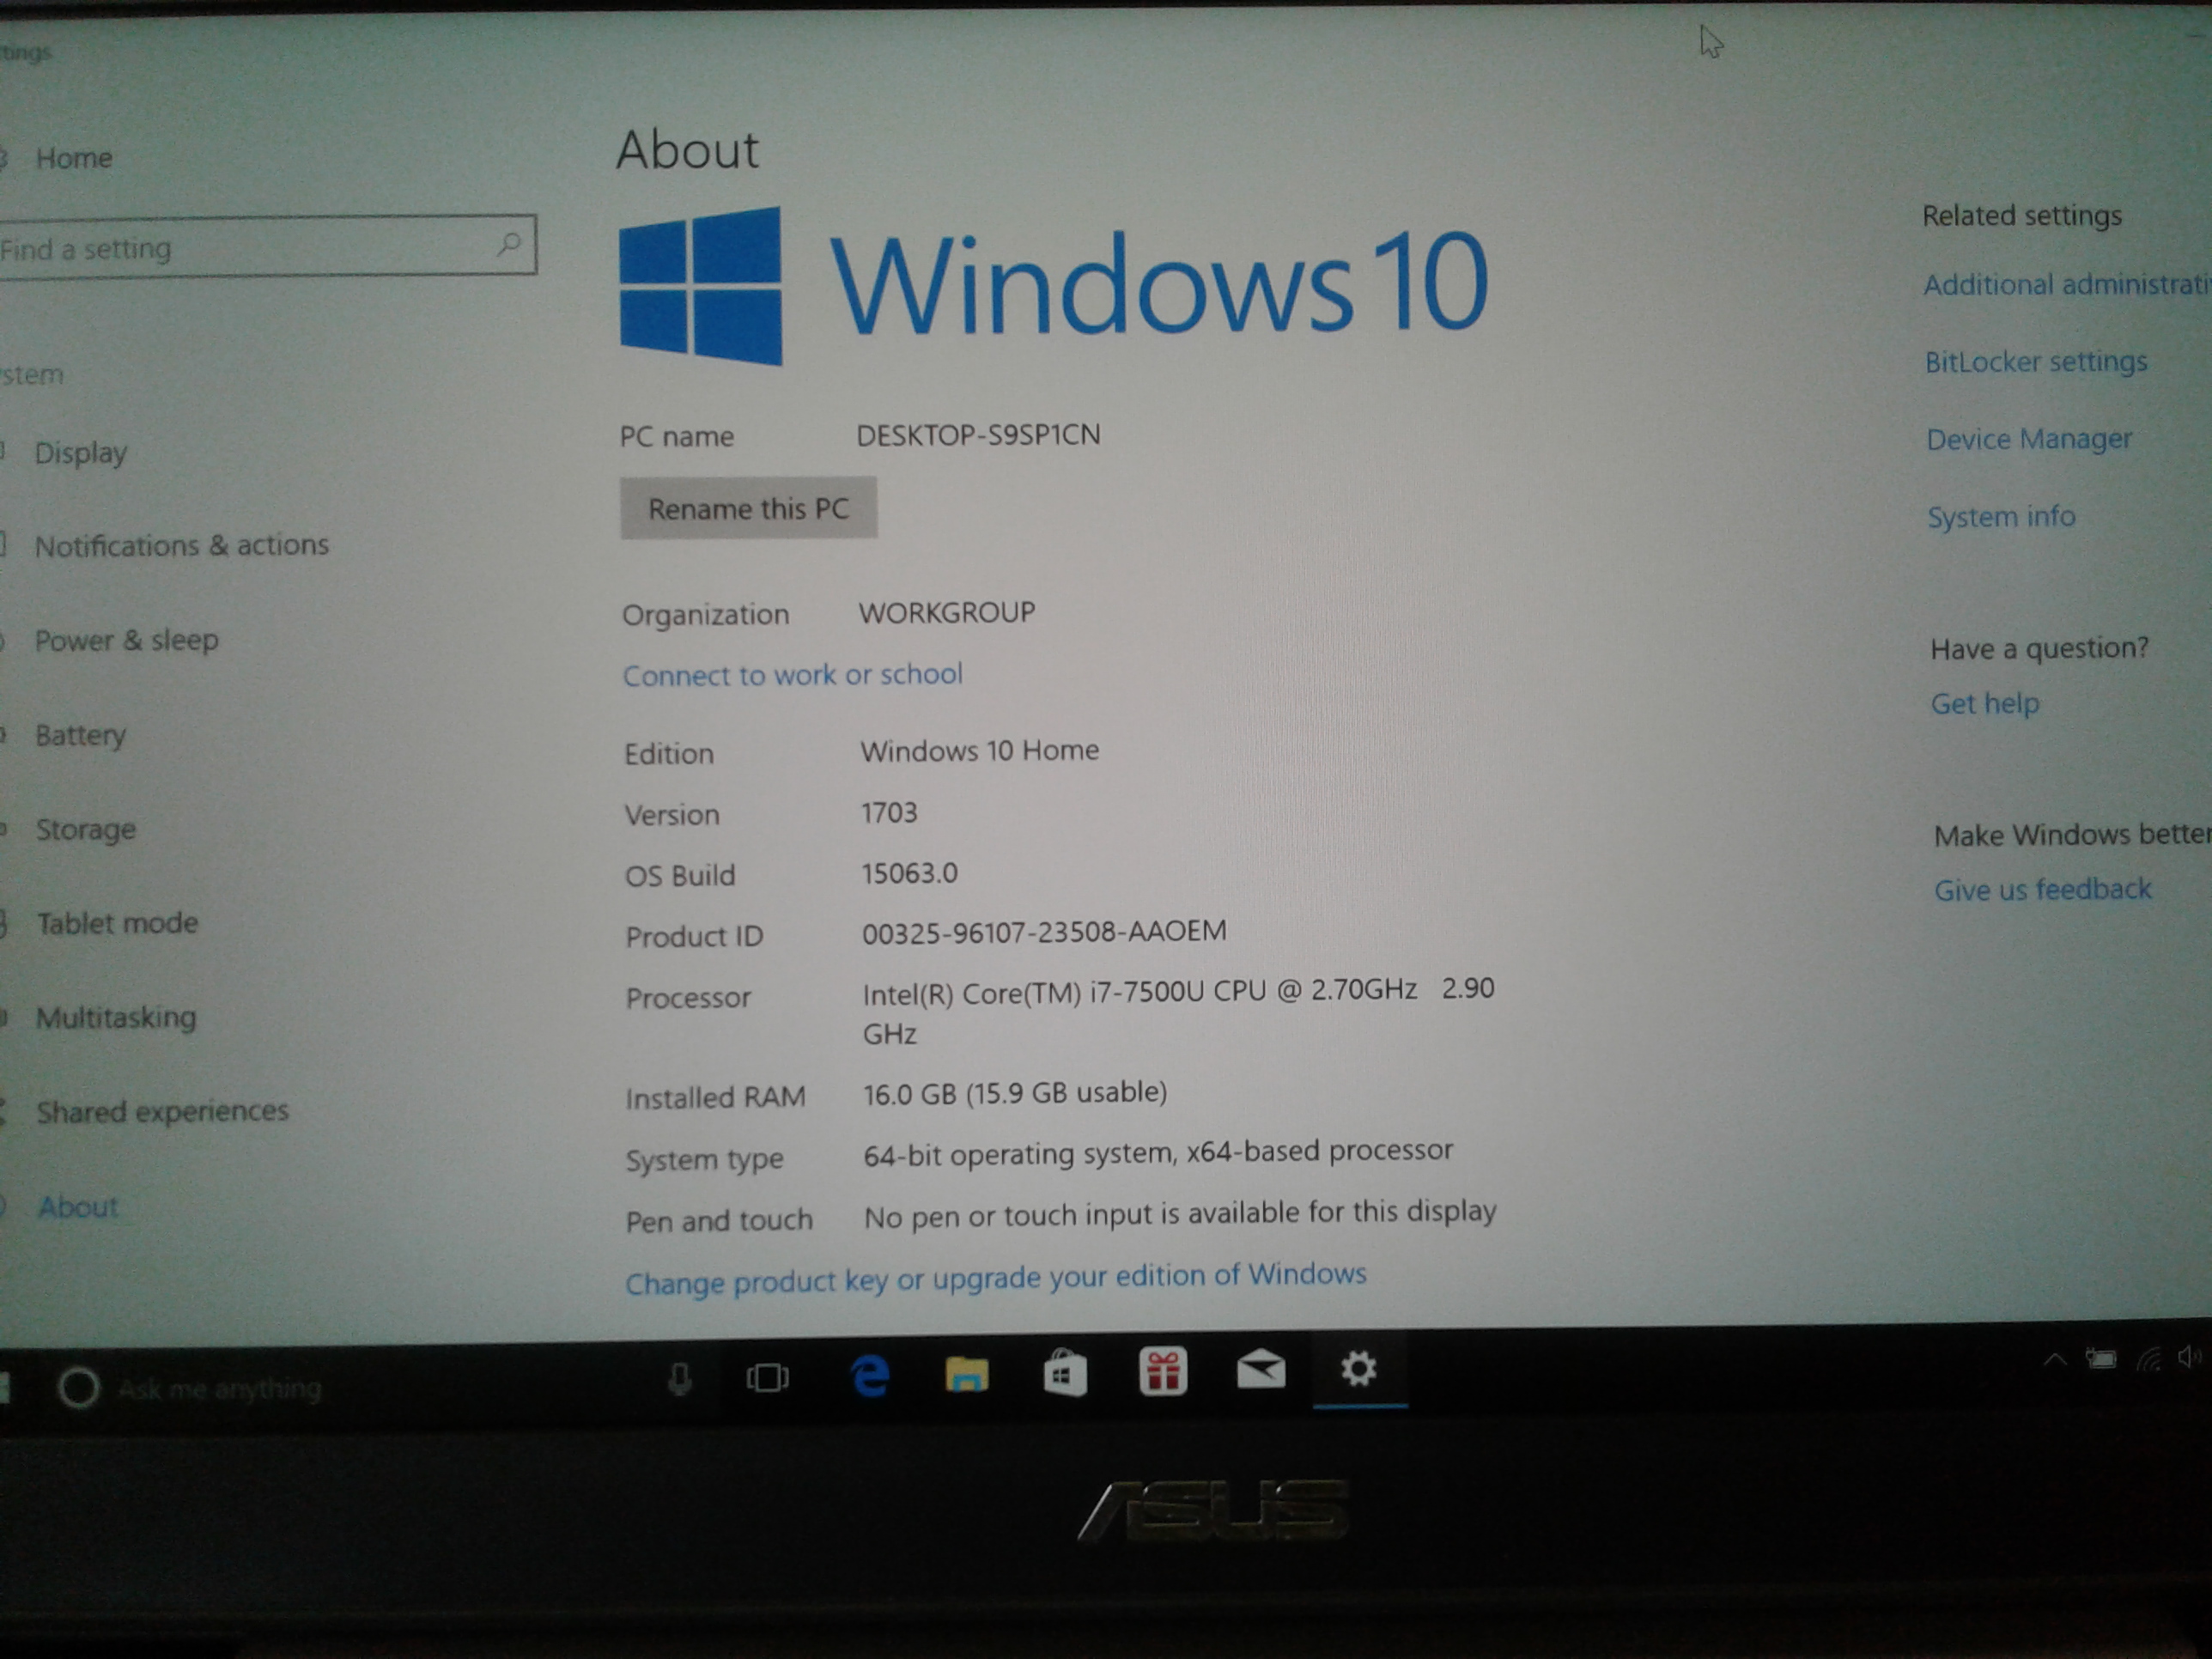The image size is (2212, 1659).
Task: Launch the Microsoft Store taskbar icon
Action: [1064, 1373]
